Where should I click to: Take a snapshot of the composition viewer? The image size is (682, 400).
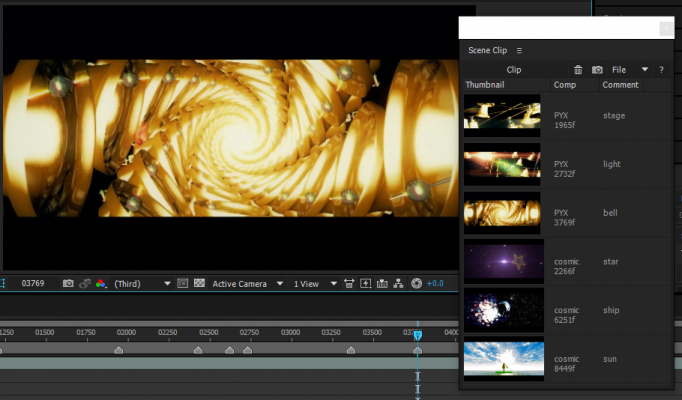point(68,284)
